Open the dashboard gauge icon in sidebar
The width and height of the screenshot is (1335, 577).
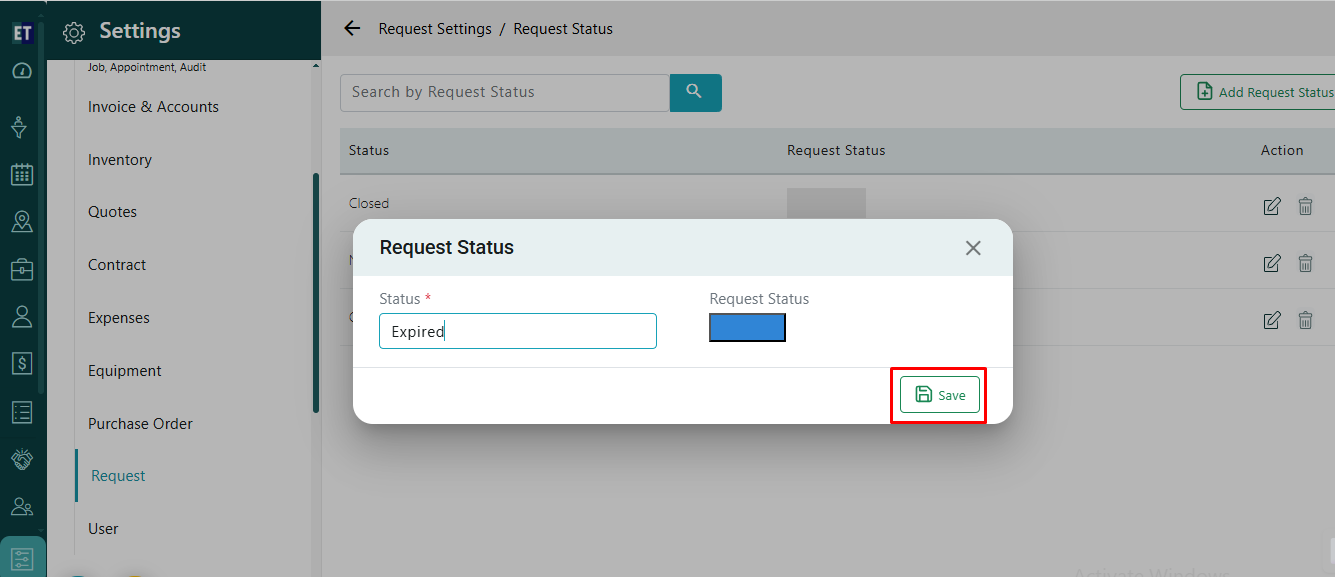22,71
